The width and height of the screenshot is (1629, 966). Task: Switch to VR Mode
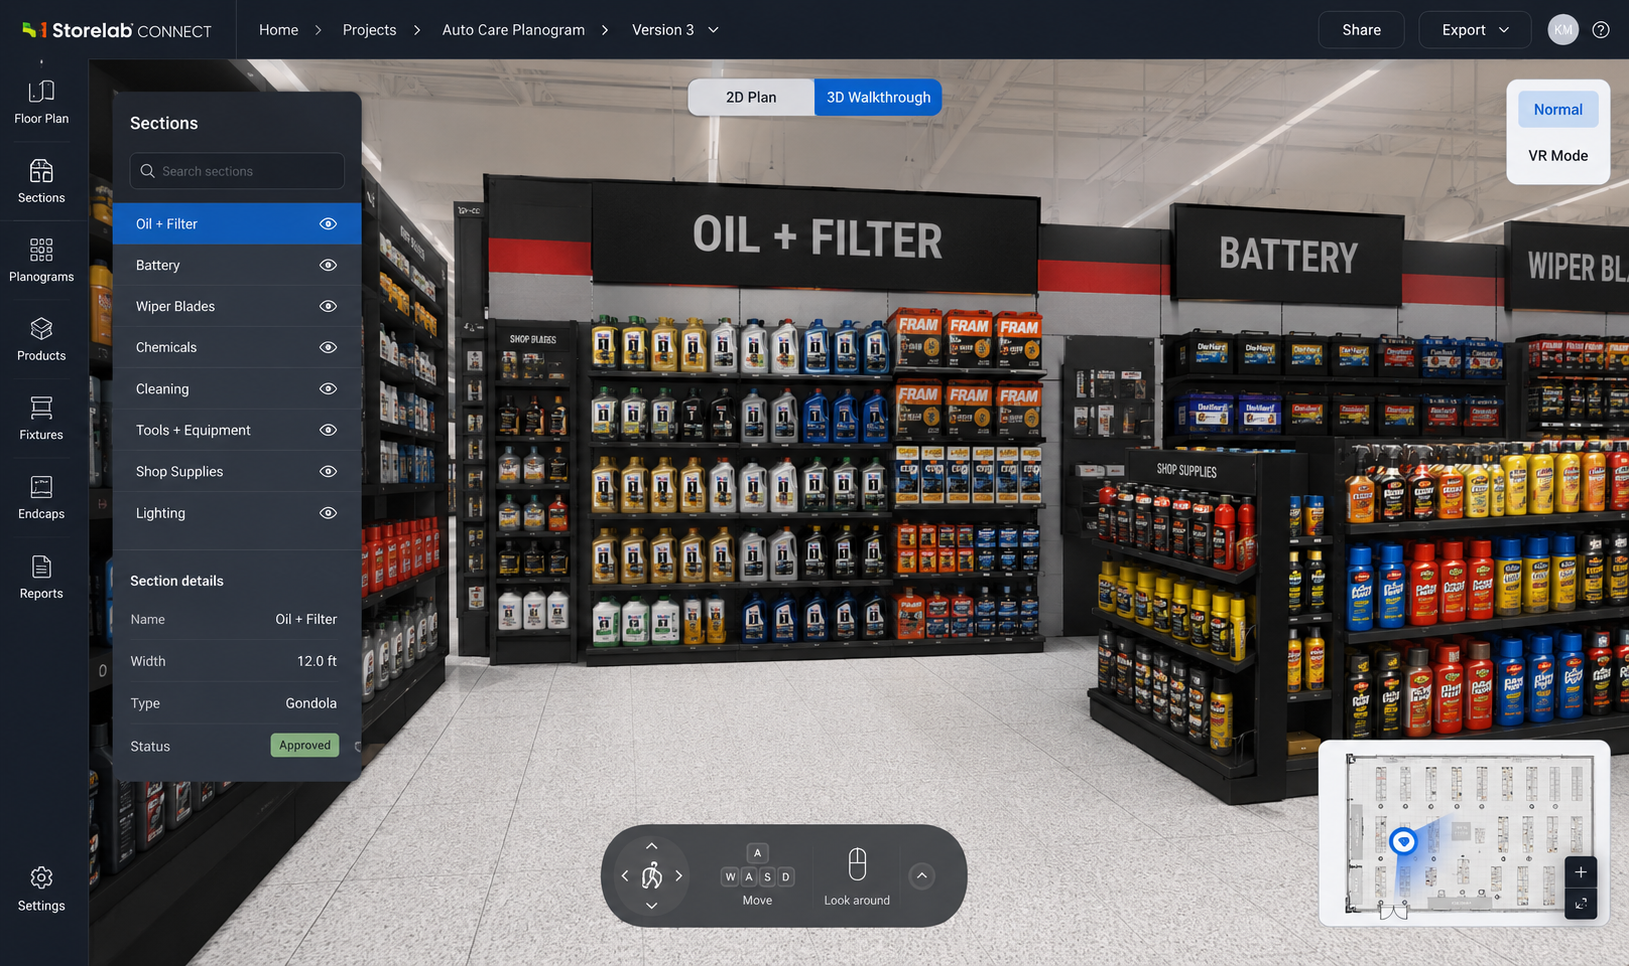coord(1558,155)
